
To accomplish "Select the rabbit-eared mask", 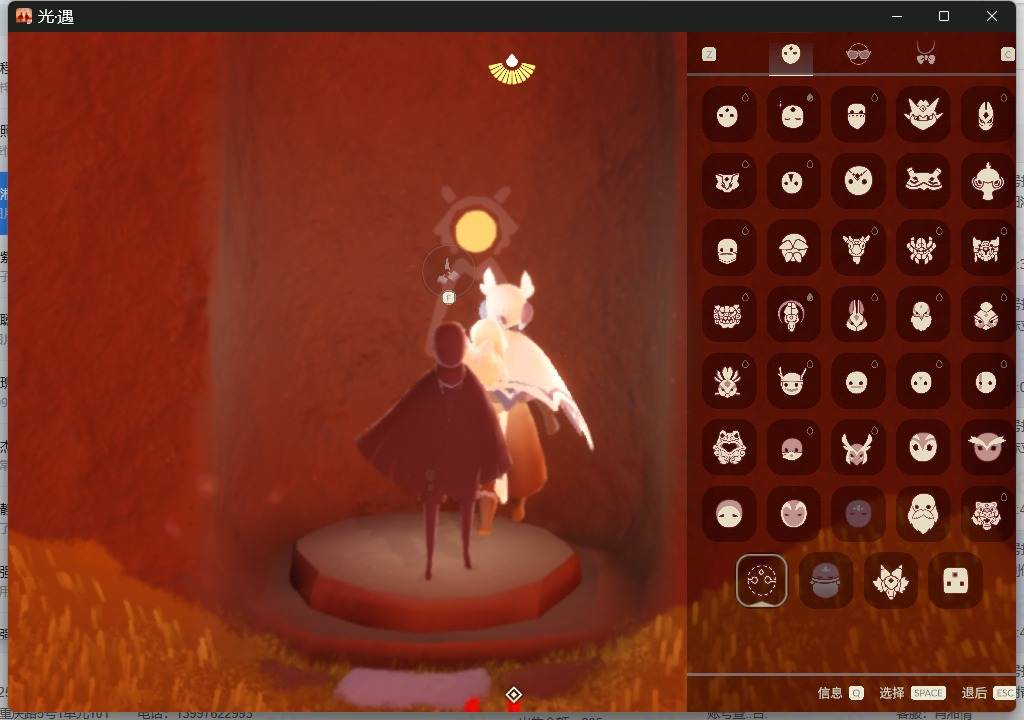I will [x=857, y=314].
